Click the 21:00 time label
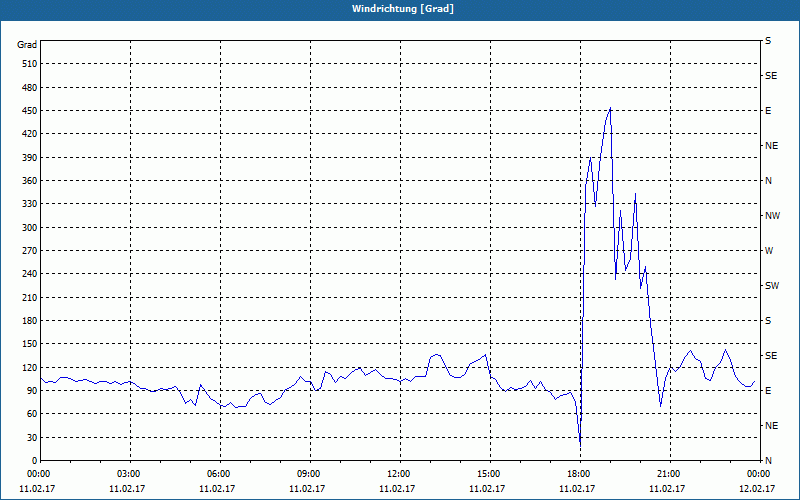800x500 pixels. point(670,474)
